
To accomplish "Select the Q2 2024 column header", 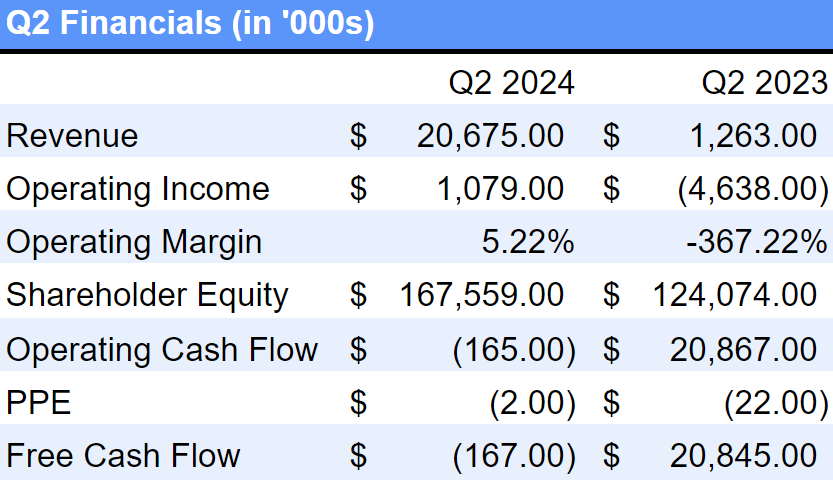I will (x=511, y=82).
